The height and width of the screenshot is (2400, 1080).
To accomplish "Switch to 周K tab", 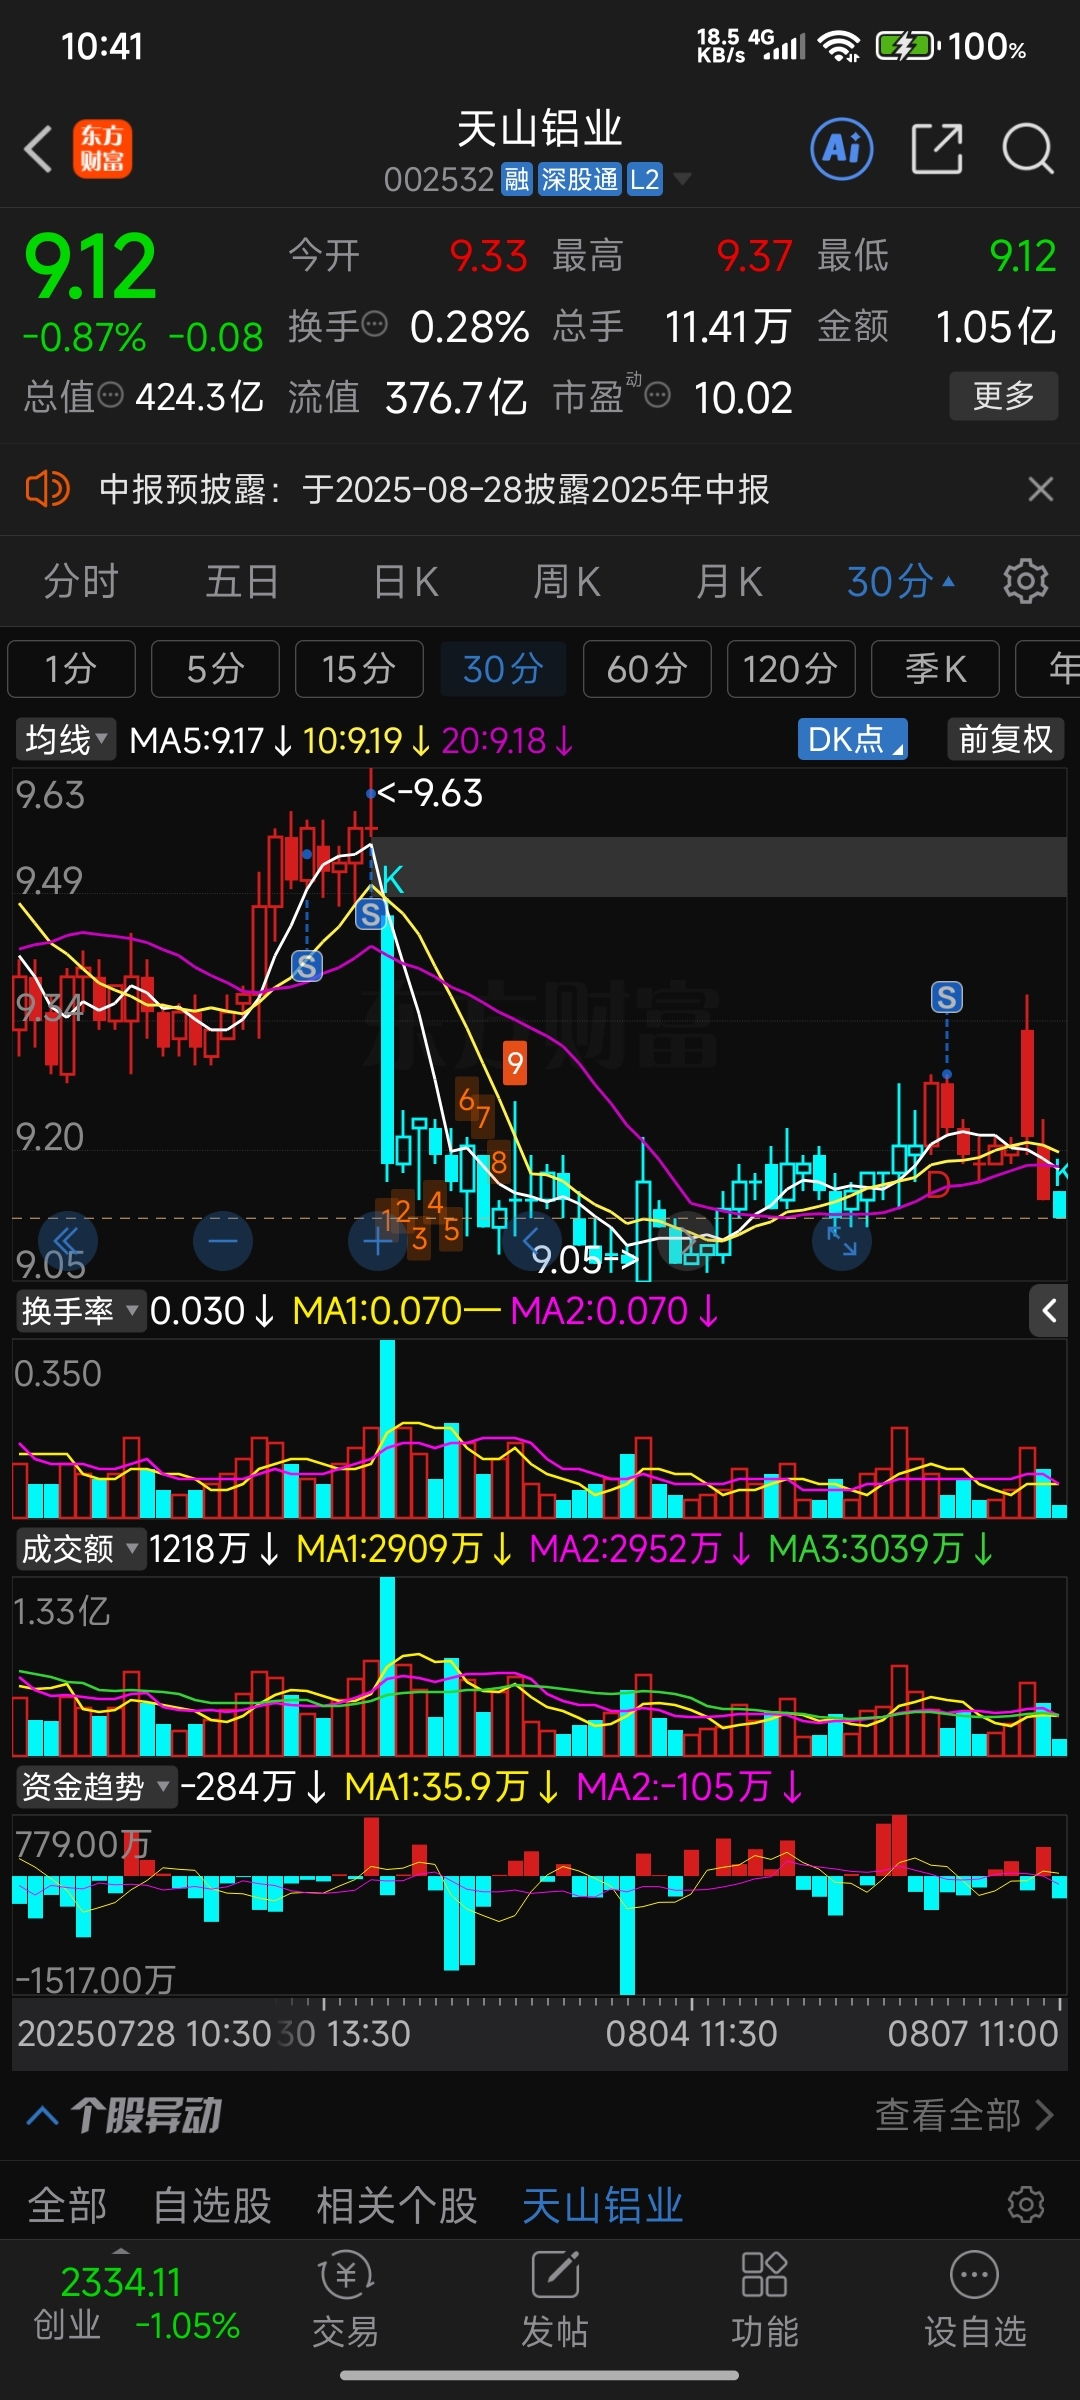I will 567,581.
